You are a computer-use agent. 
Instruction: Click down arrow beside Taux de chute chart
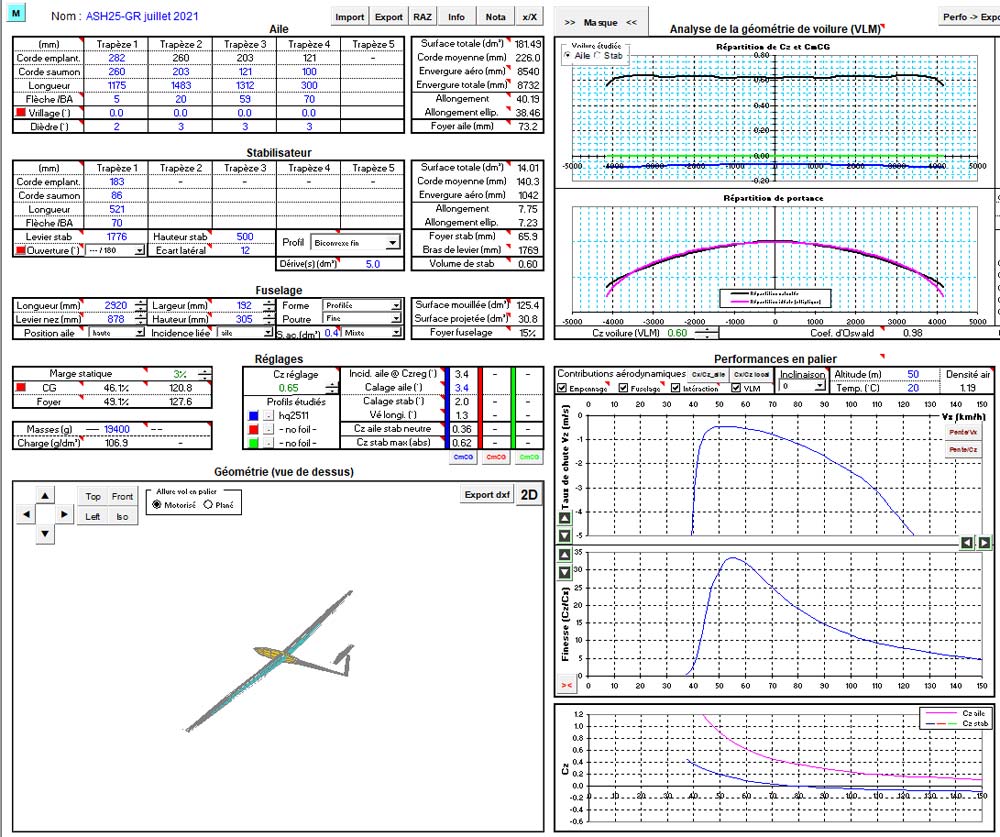coord(564,535)
